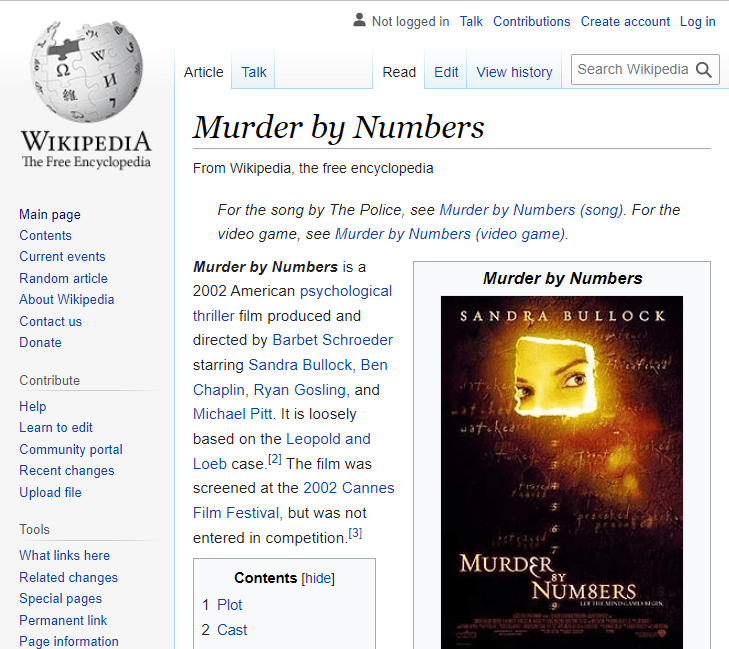729x649 pixels.
Task: Type in the Search Wikipedia field
Action: pyautogui.click(x=632, y=70)
